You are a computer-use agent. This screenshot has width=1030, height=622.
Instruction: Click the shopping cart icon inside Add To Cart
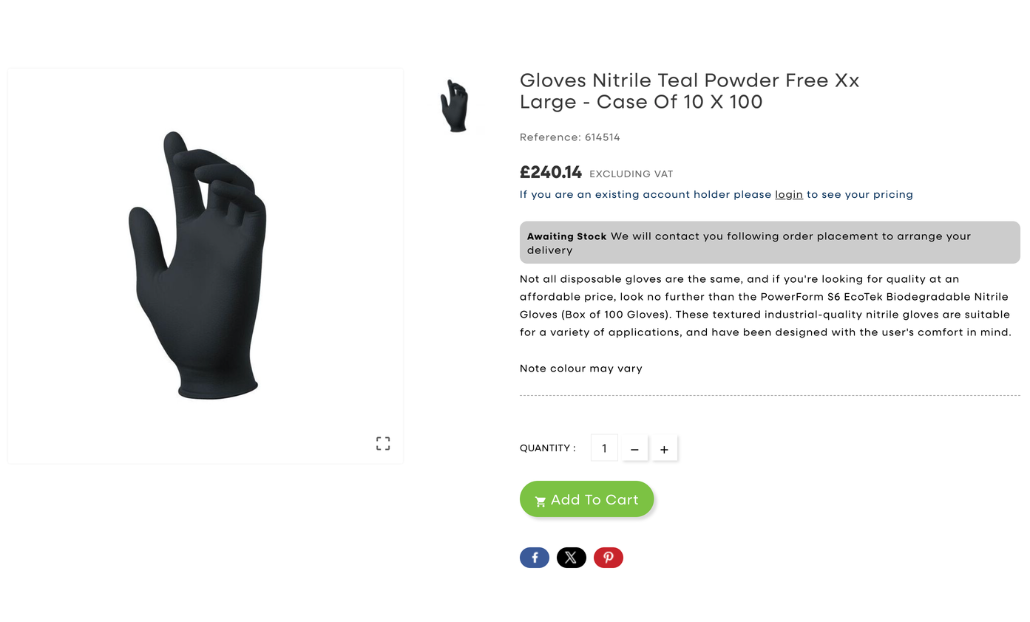point(541,499)
